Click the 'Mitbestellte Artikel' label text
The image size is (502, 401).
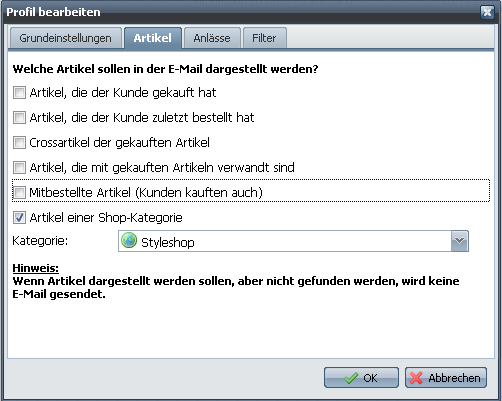click(80, 193)
